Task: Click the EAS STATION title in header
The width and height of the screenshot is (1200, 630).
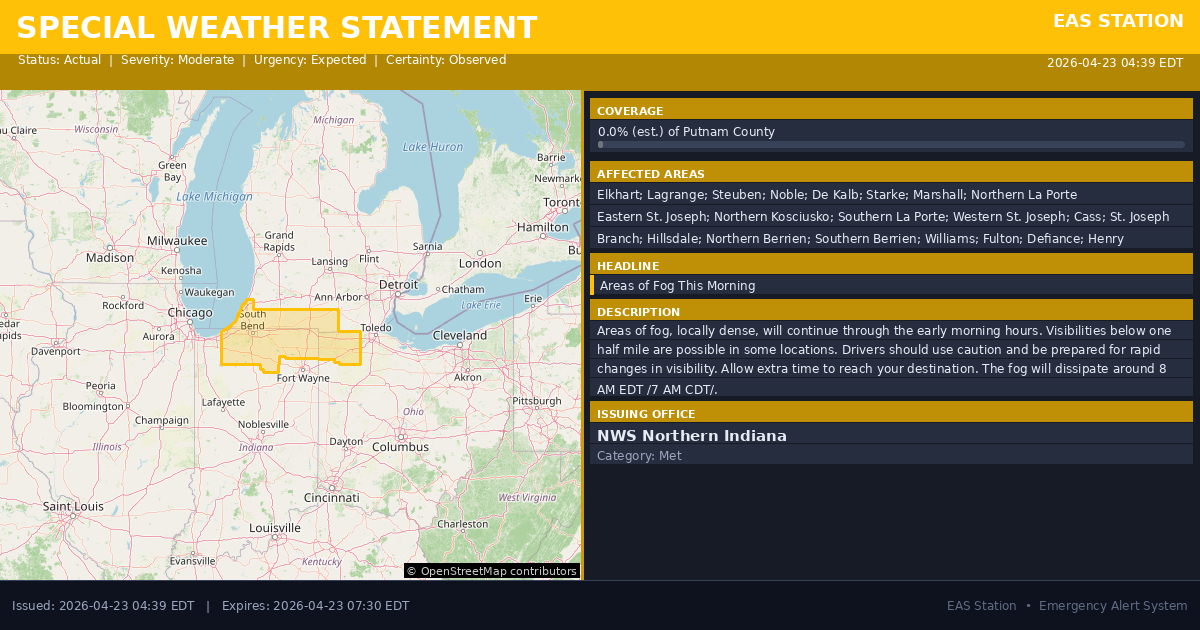Action: pyautogui.click(x=1117, y=21)
